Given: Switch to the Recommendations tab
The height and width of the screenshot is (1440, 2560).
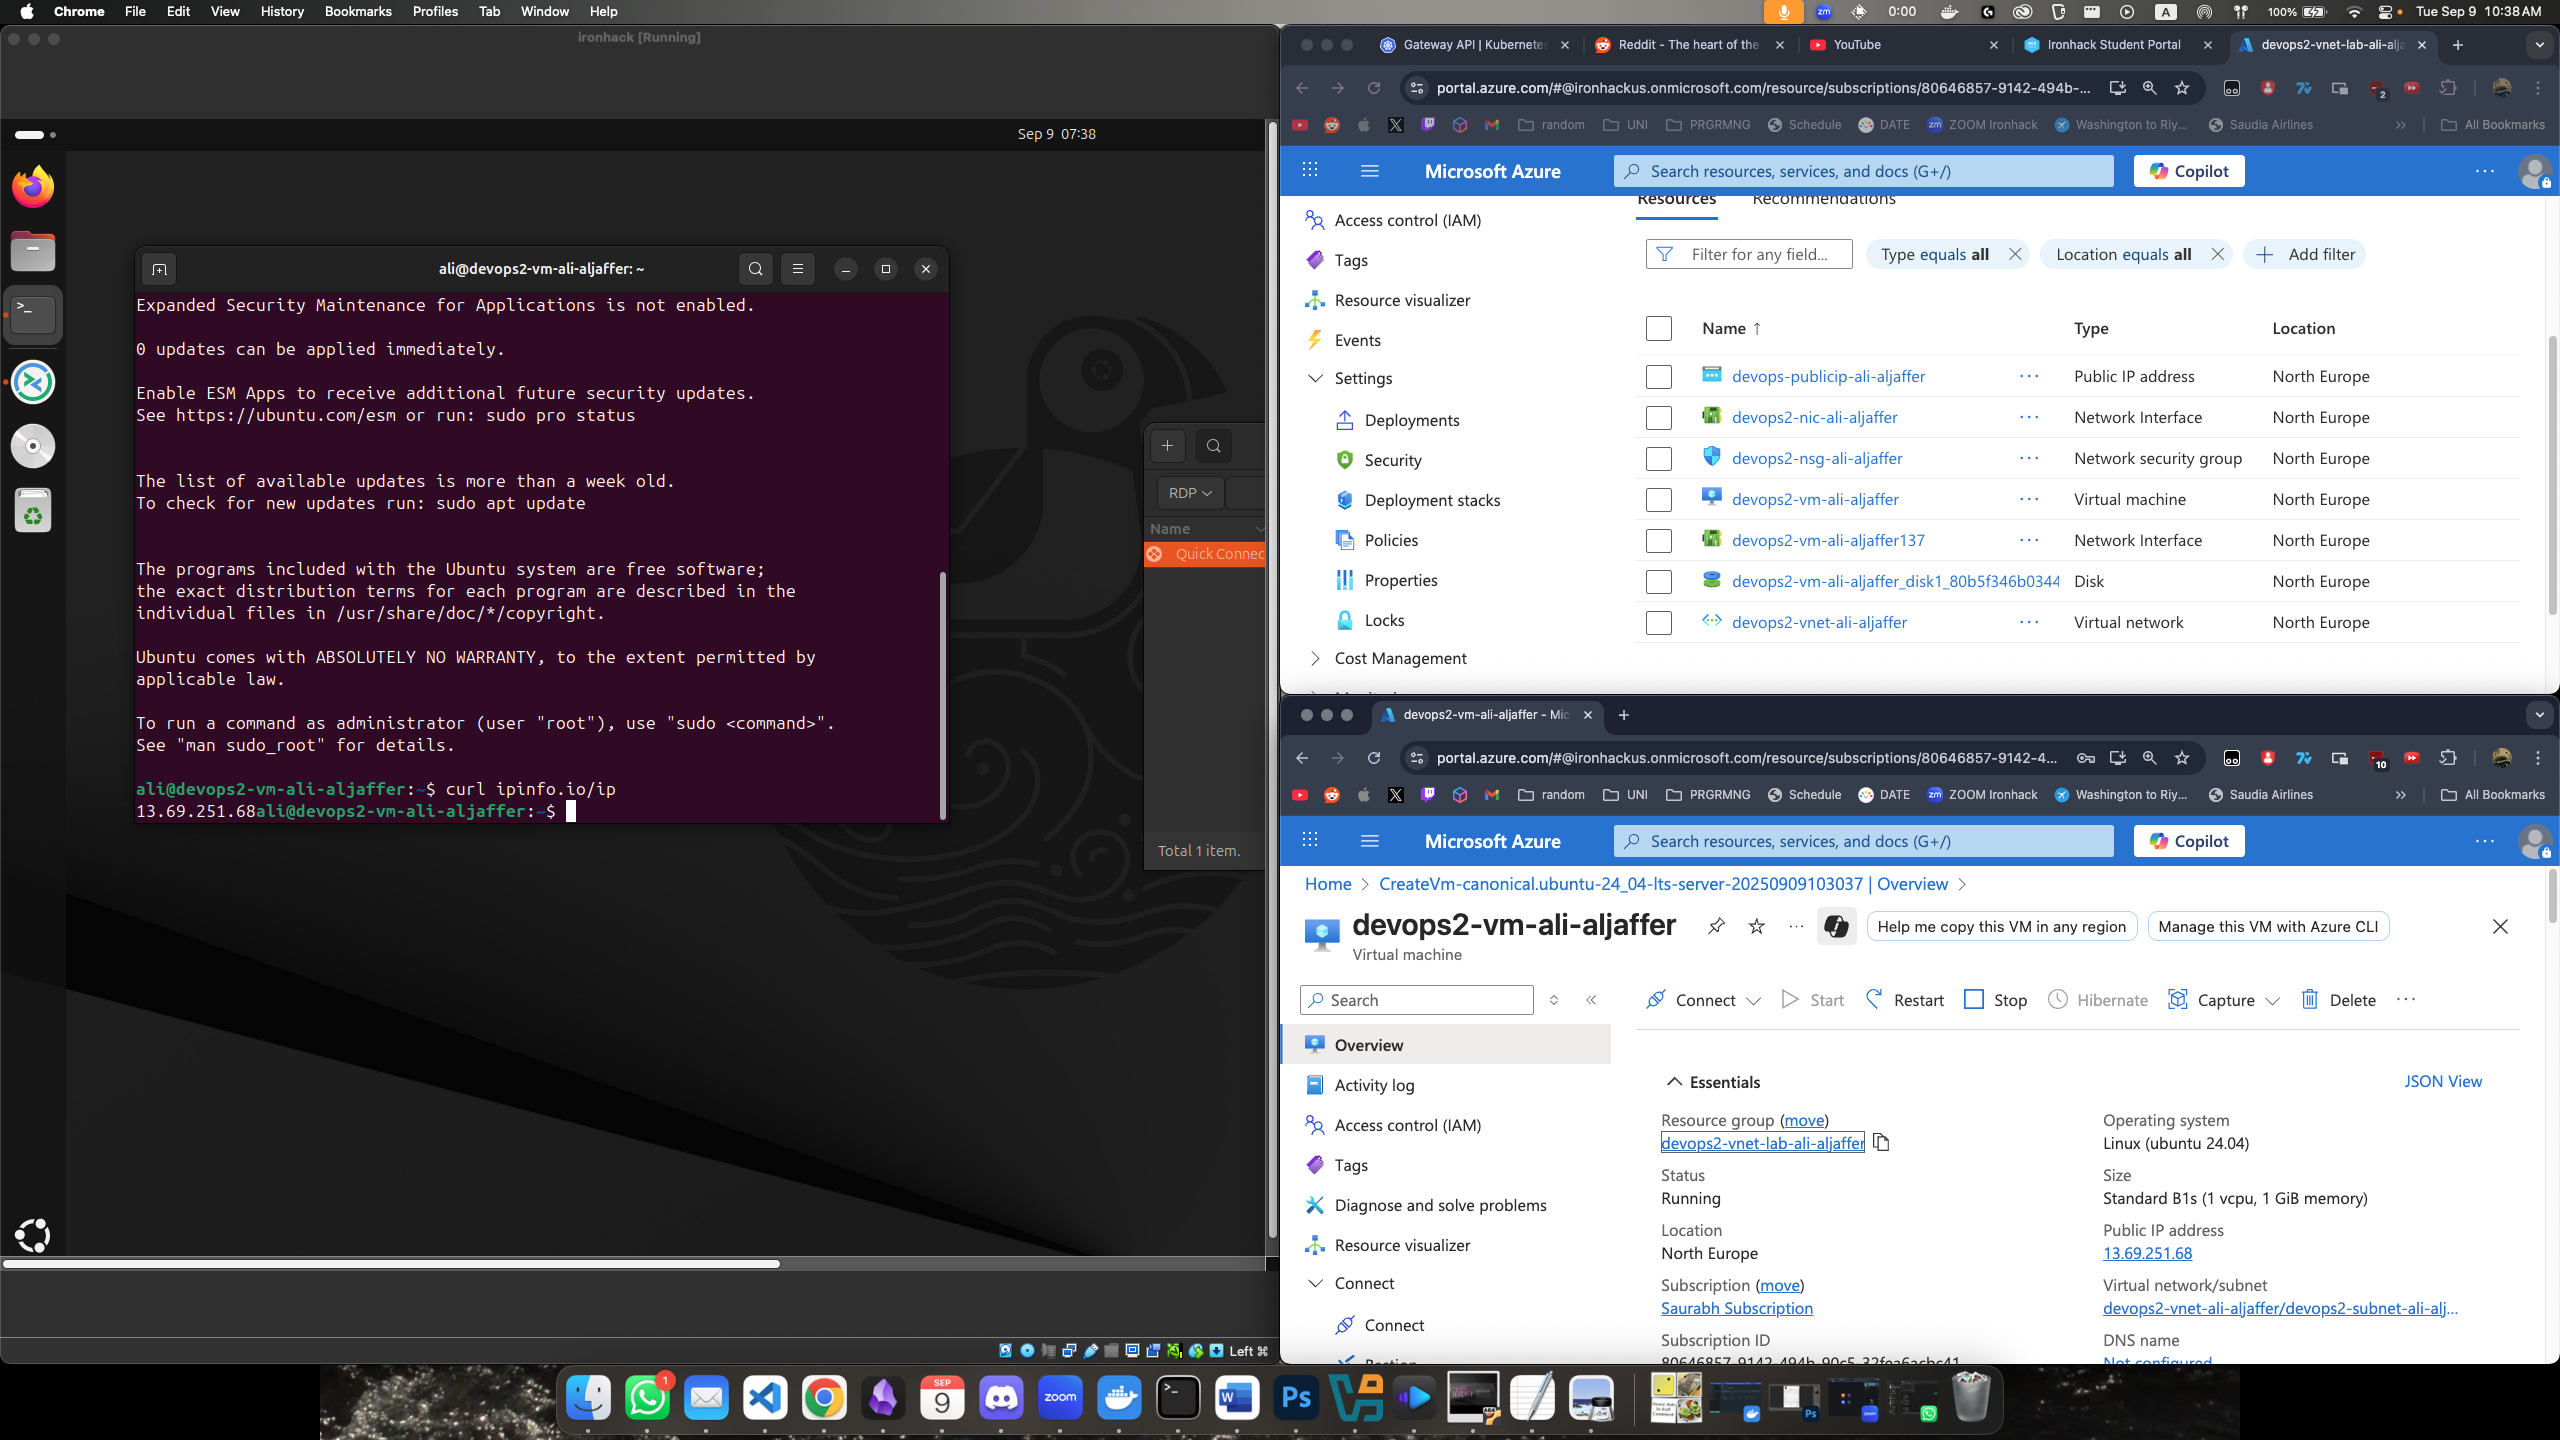Looking at the screenshot, I should point(1823,198).
